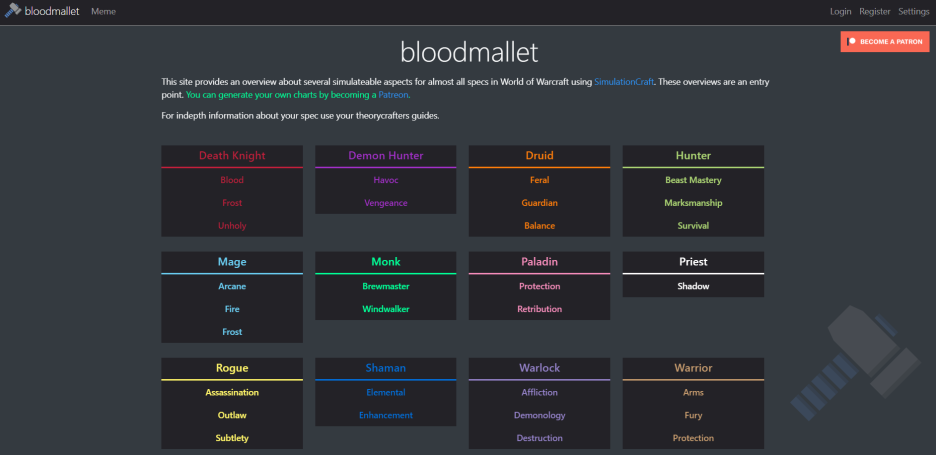Follow the SimulationCraft link

coord(624,82)
